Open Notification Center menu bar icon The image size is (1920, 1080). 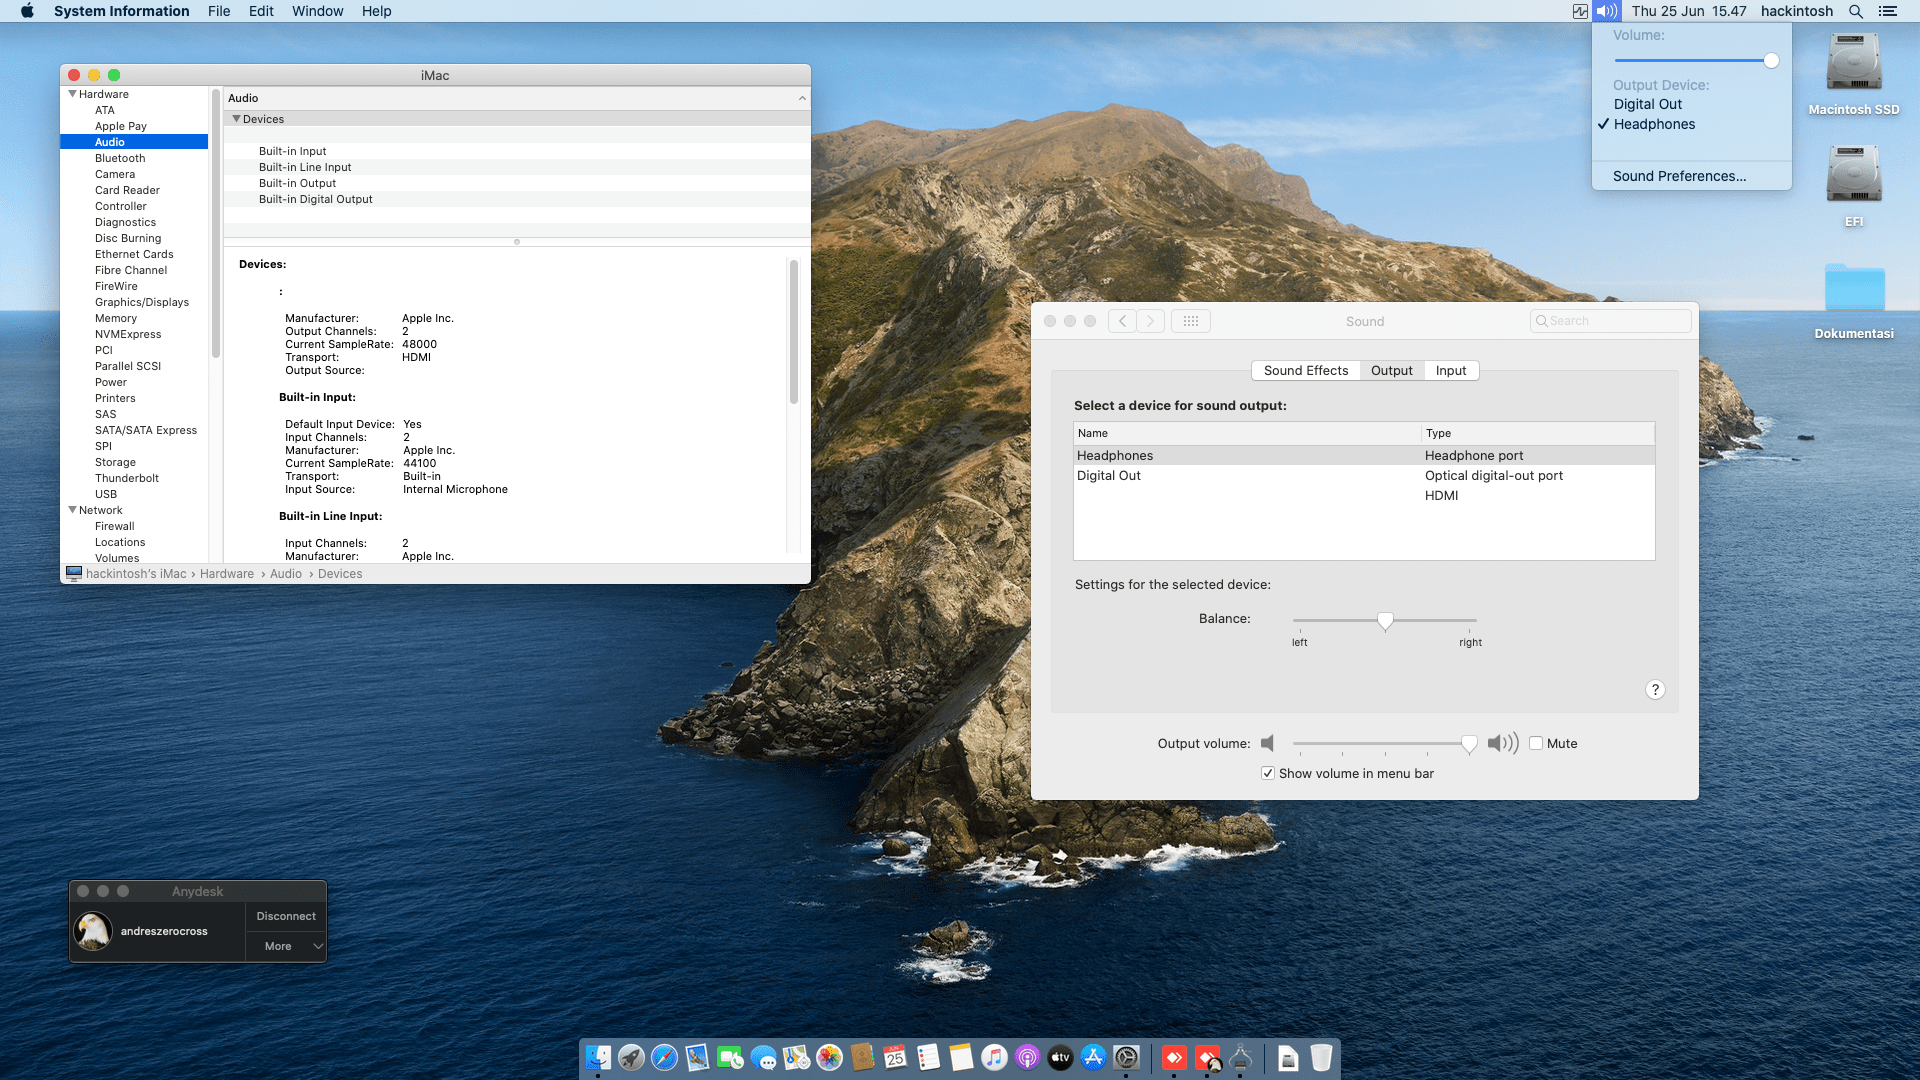click(1888, 11)
